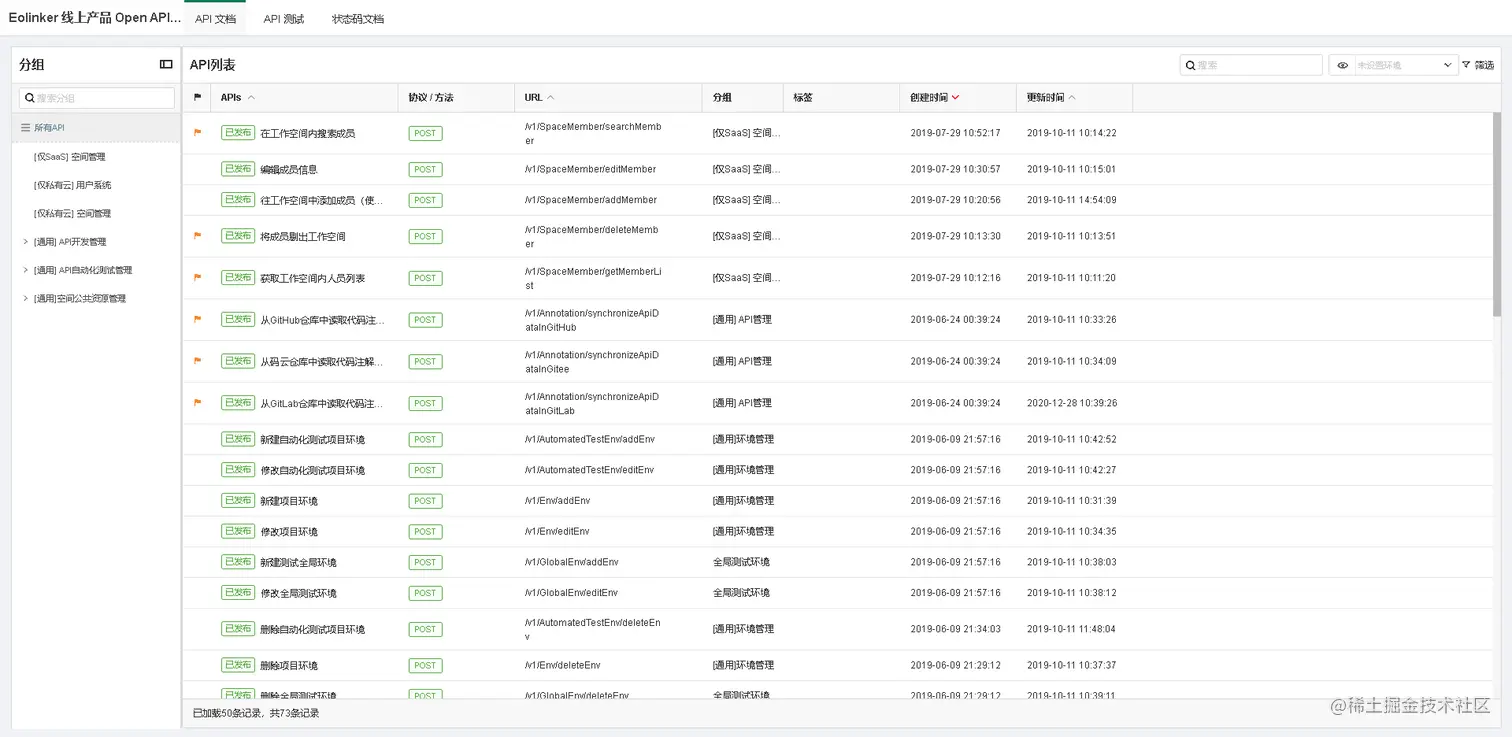This screenshot has height=737, width=1512.
Task: Open the 状态码文档 tab
Action: (358, 19)
